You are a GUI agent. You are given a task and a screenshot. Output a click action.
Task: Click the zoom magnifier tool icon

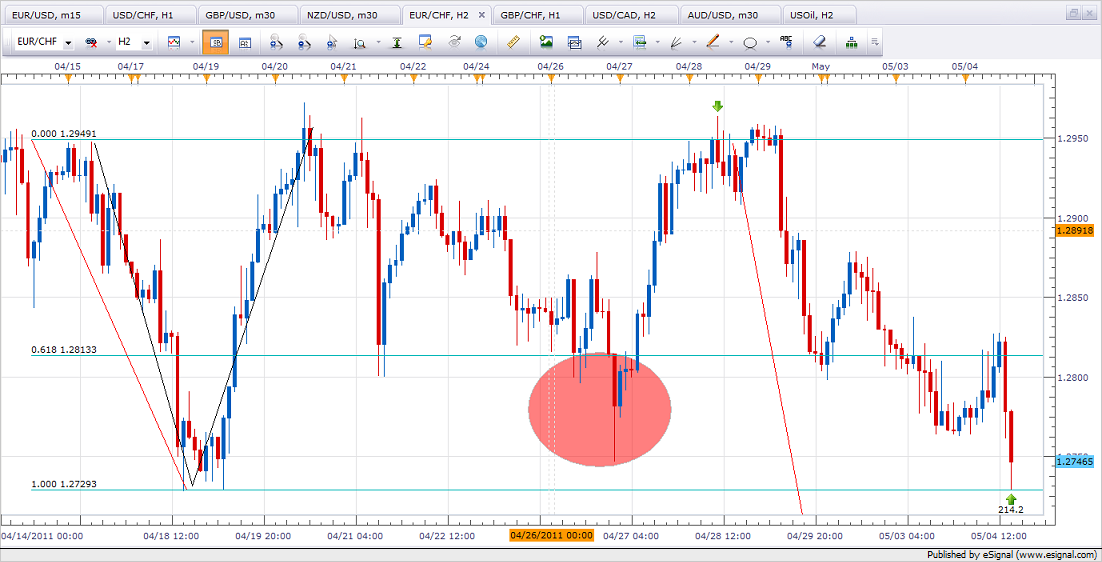[360, 43]
